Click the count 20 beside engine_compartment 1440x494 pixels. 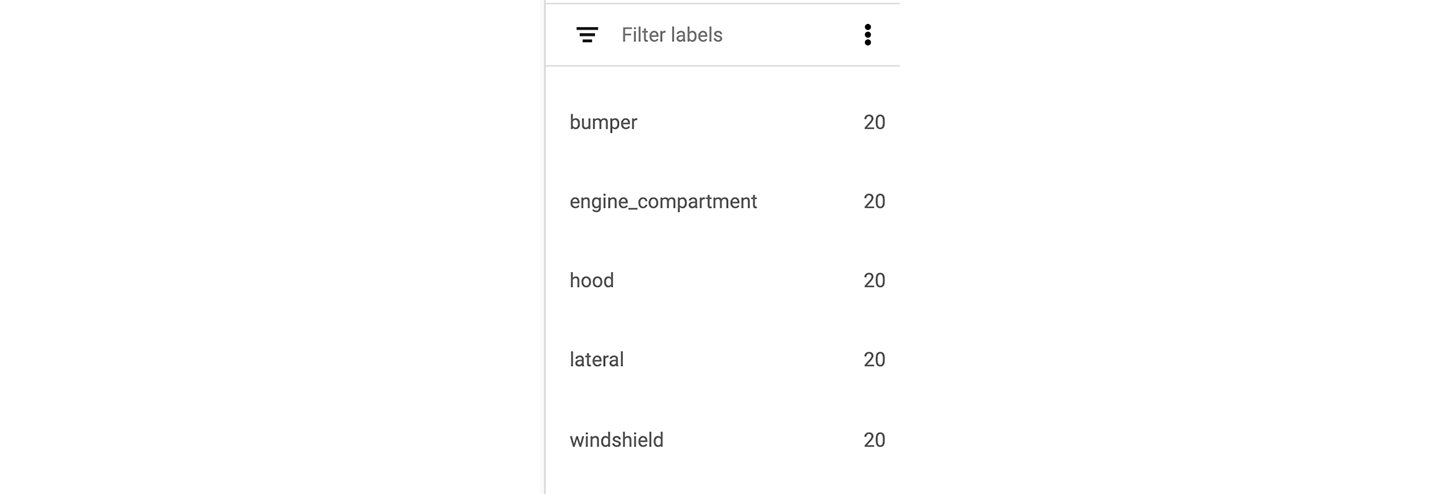click(x=874, y=201)
